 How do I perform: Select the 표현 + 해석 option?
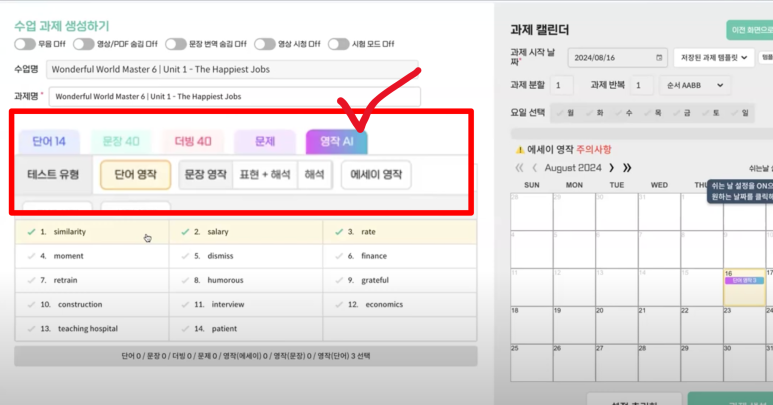pyautogui.click(x=265, y=174)
